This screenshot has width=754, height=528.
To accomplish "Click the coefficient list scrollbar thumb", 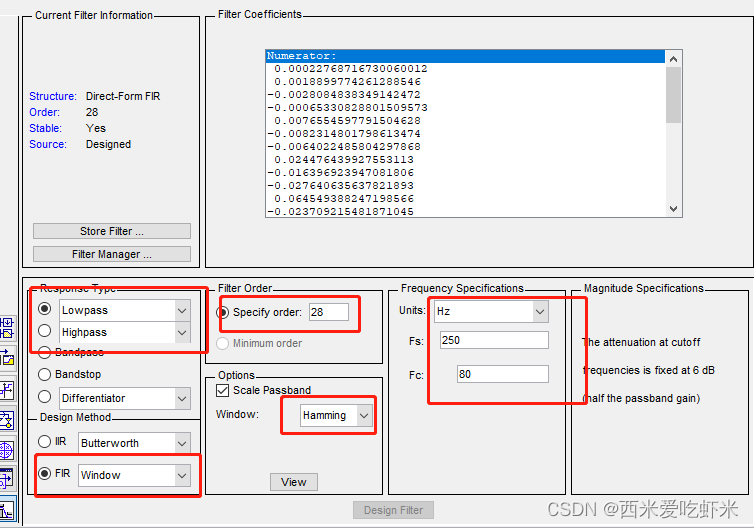I will 673,95.
